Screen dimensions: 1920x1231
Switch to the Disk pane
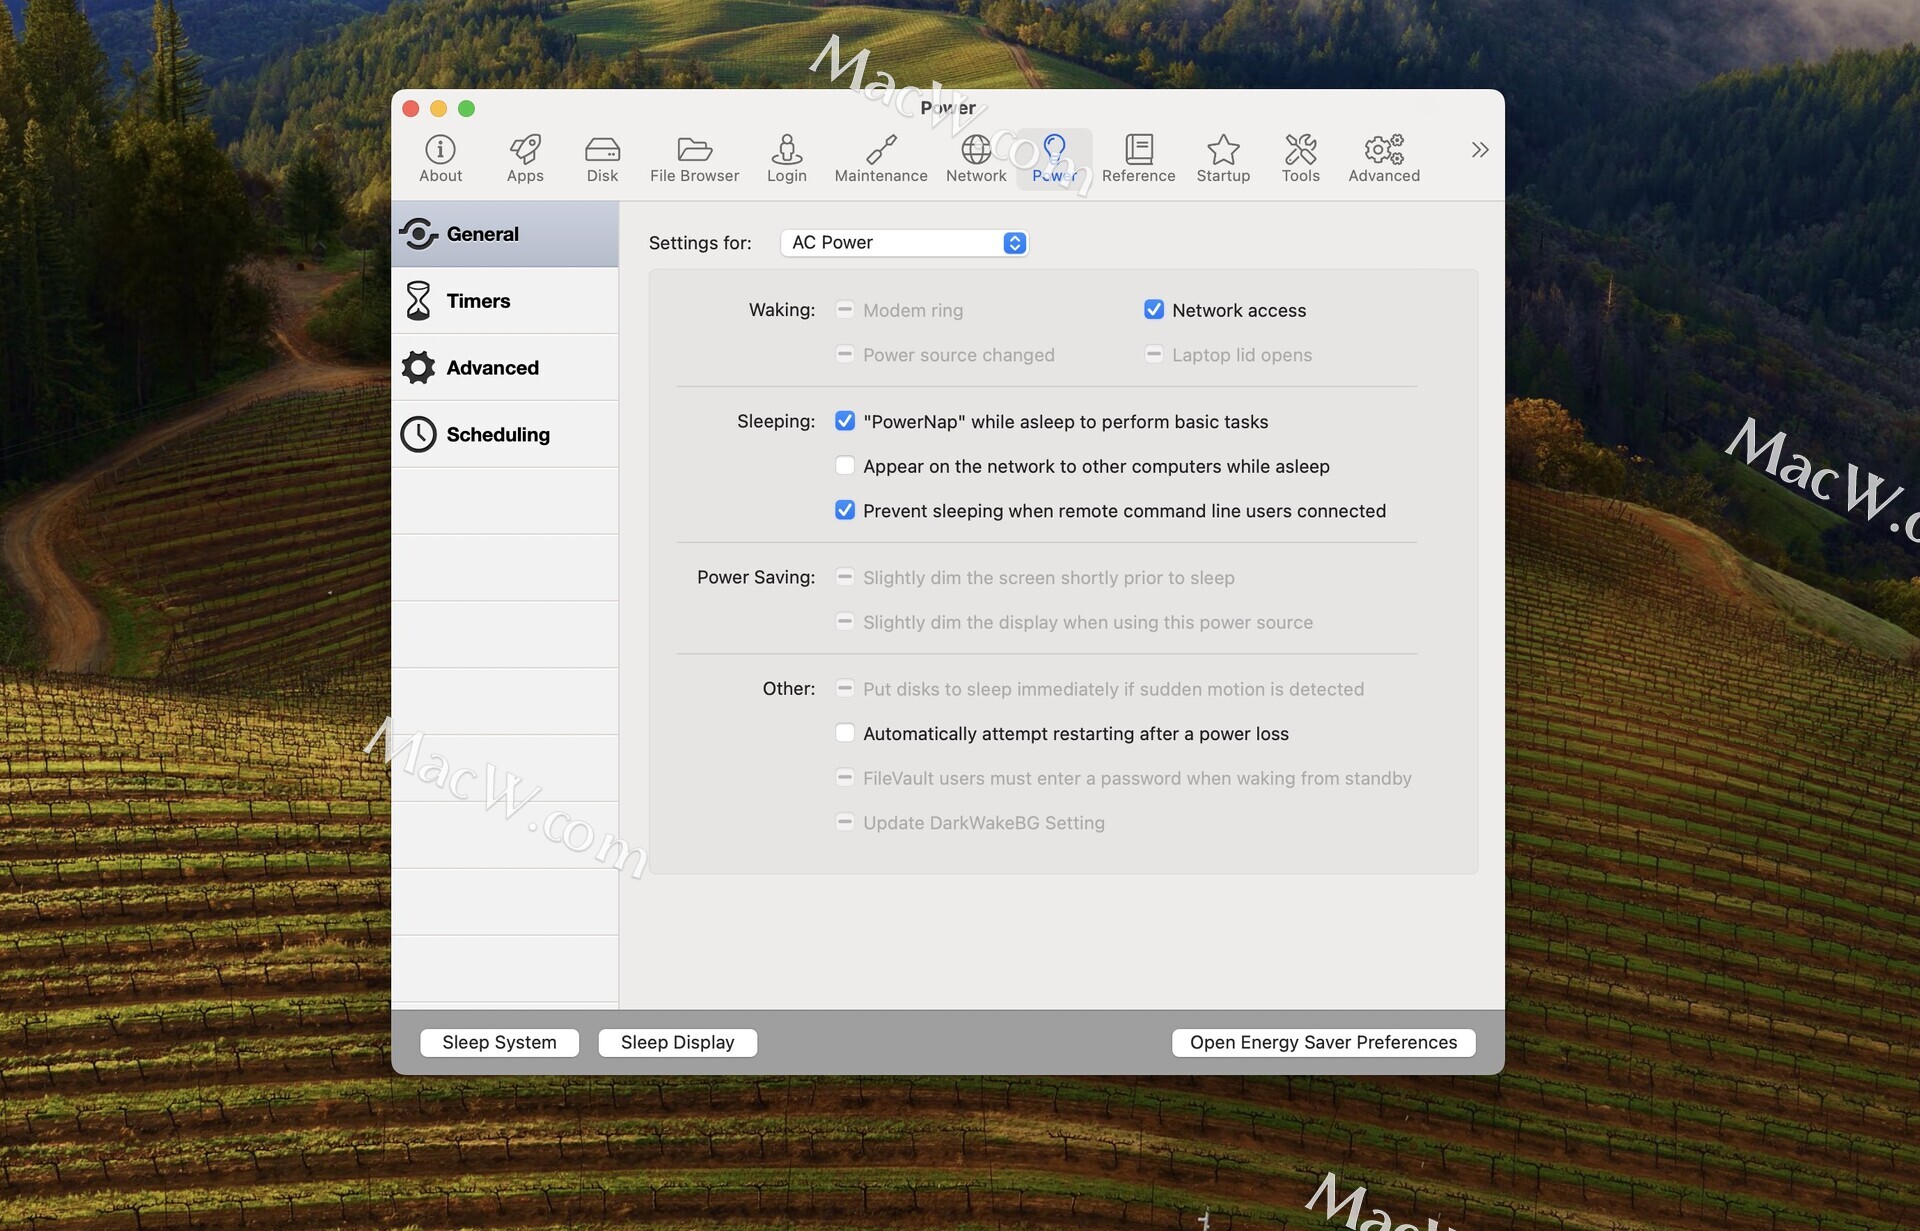pyautogui.click(x=602, y=158)
